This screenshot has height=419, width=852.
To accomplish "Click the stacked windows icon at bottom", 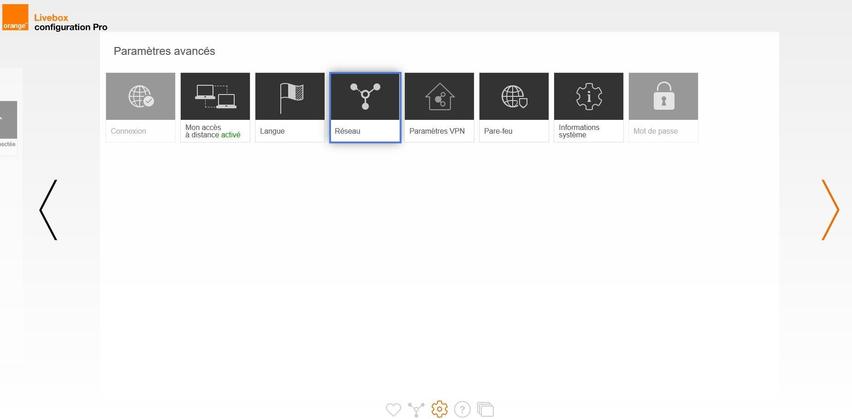I will pos(486,409).
